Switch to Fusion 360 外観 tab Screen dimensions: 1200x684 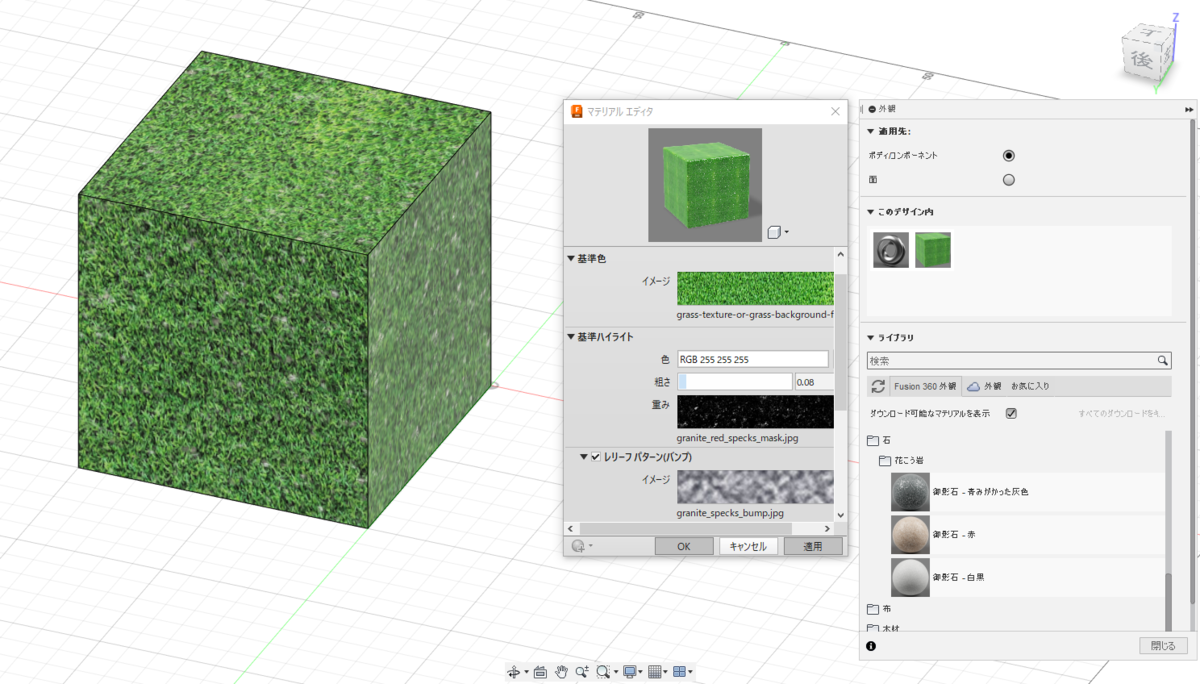tap(924, 386)
